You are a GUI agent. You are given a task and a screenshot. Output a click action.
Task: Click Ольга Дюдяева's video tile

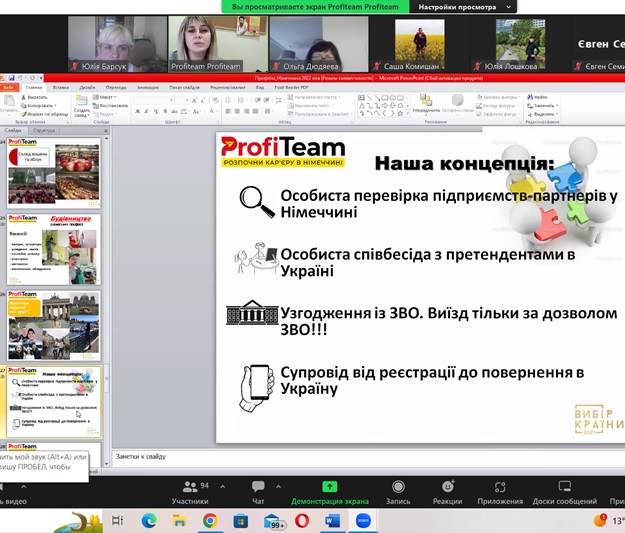coord(319,44)
